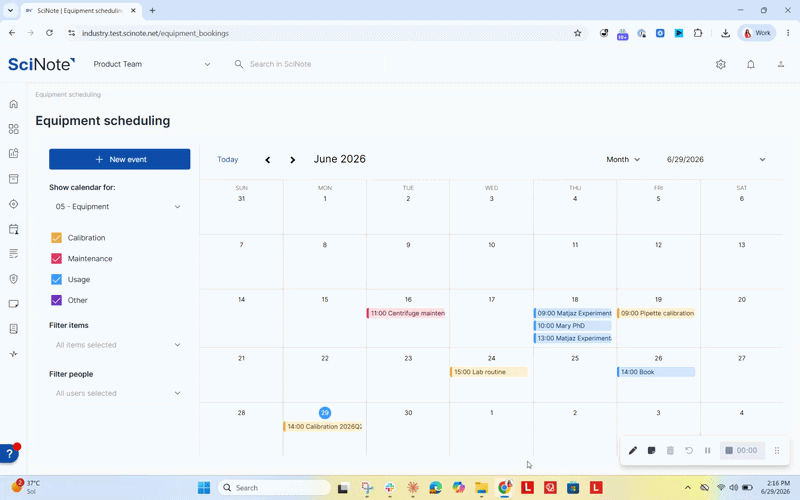This screenshot has width=800, height=500.
Task: Open the list lines sidebar icon
Action: (14, 254)
